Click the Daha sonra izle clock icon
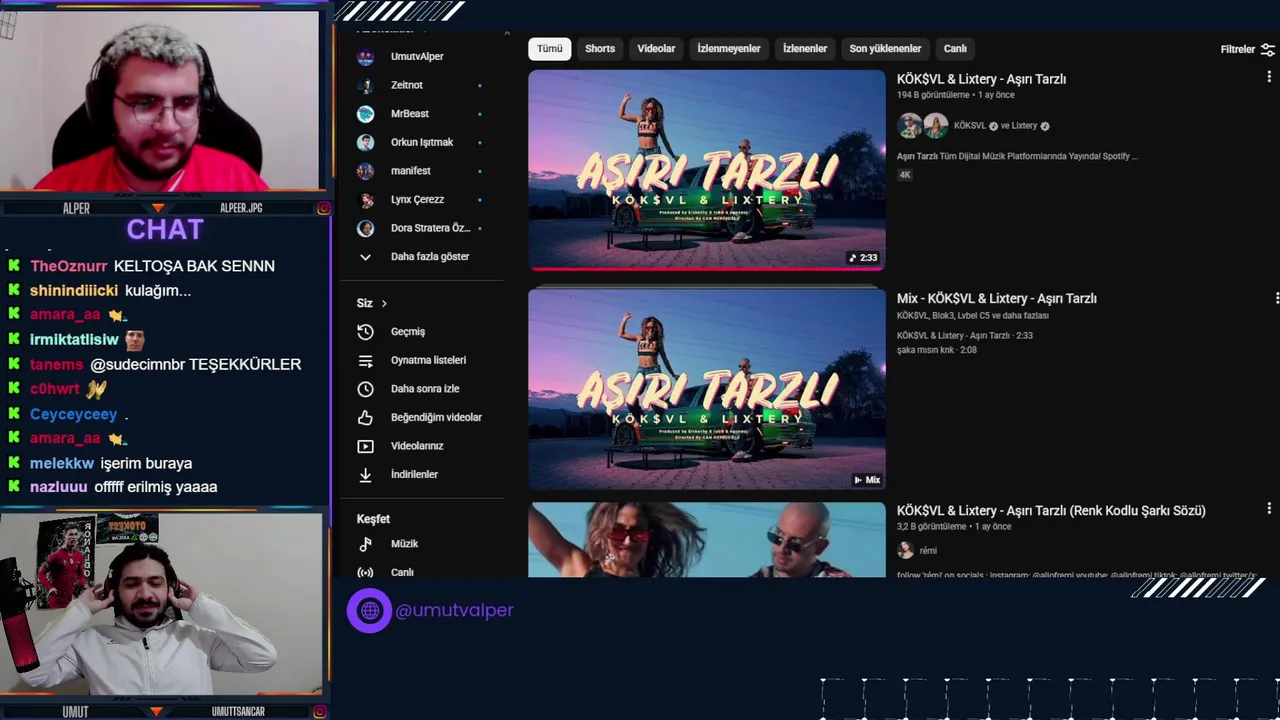Screen dimensions: 1280x720 point(366,389)
